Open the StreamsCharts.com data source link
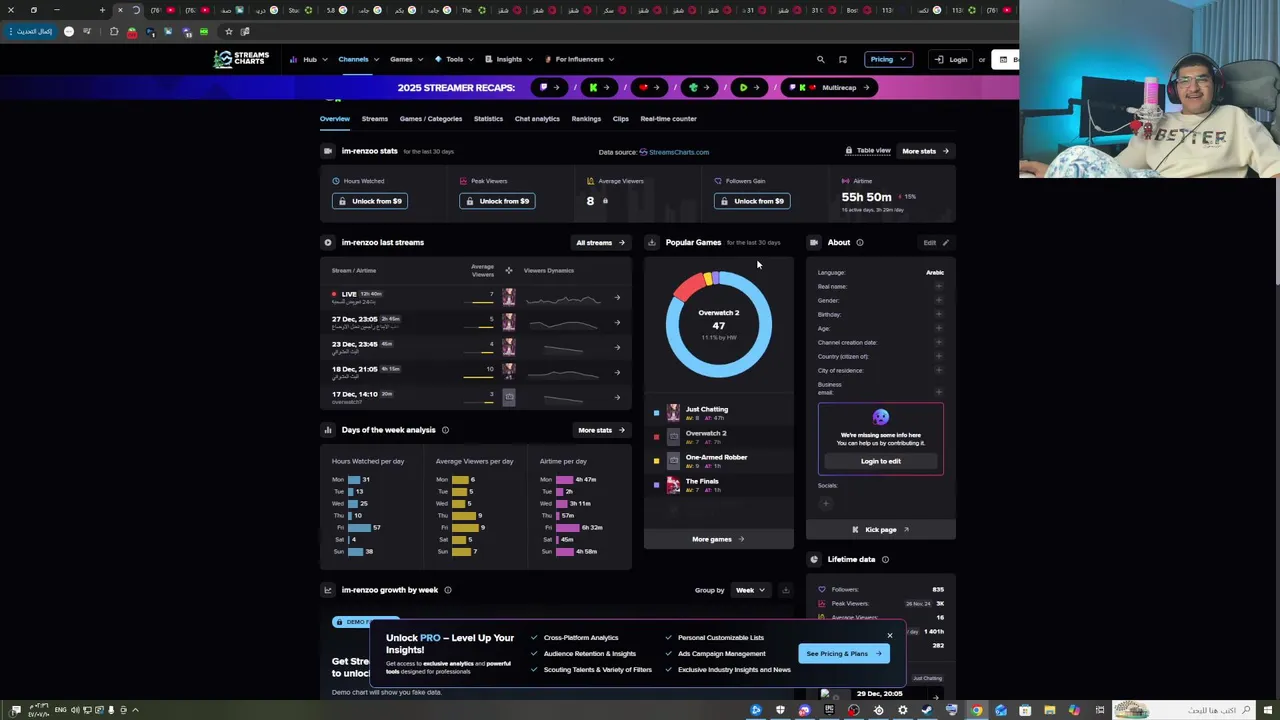Viewport: 1280px width, 720px height. [674, 152]
